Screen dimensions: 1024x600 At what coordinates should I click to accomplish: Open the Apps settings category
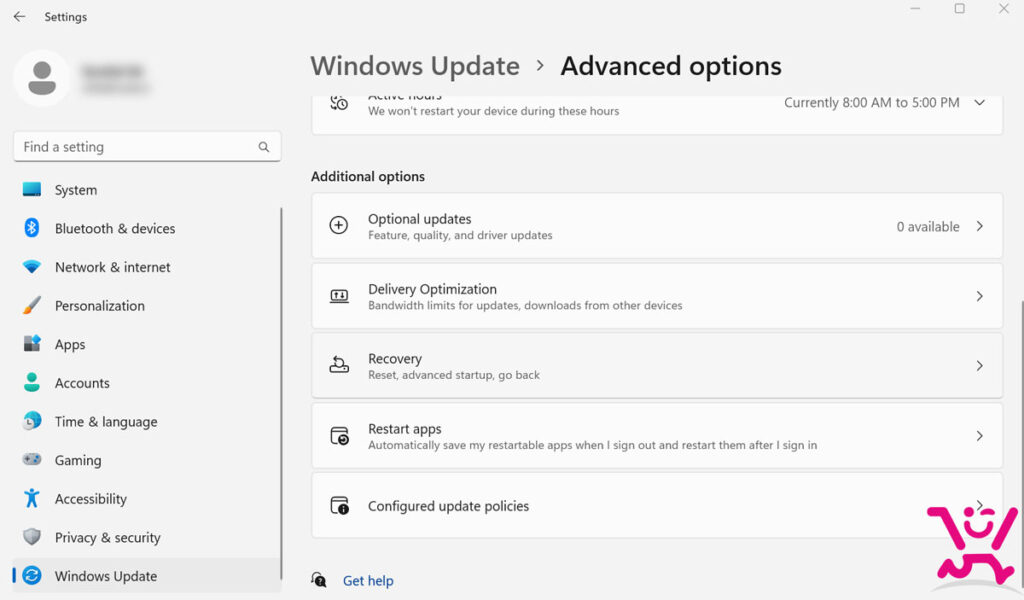(146, 344)
